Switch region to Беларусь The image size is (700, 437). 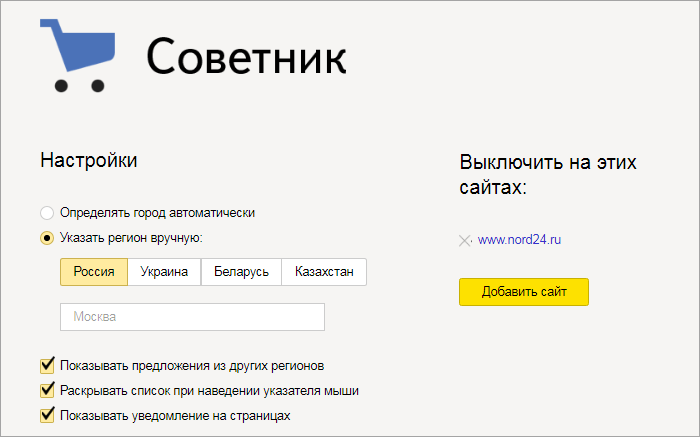241,272
